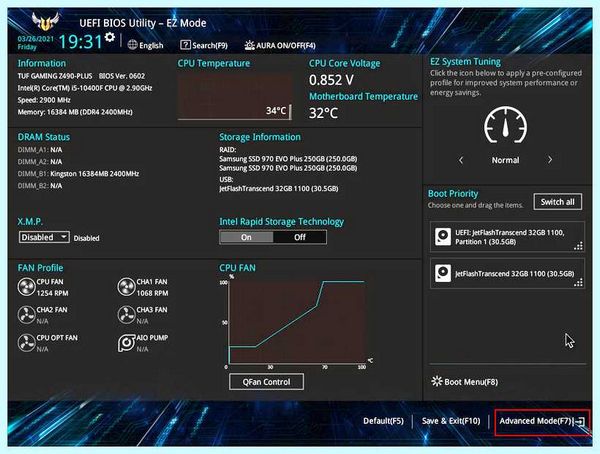Click Default(F5)
600x454 pixels.
383,421
